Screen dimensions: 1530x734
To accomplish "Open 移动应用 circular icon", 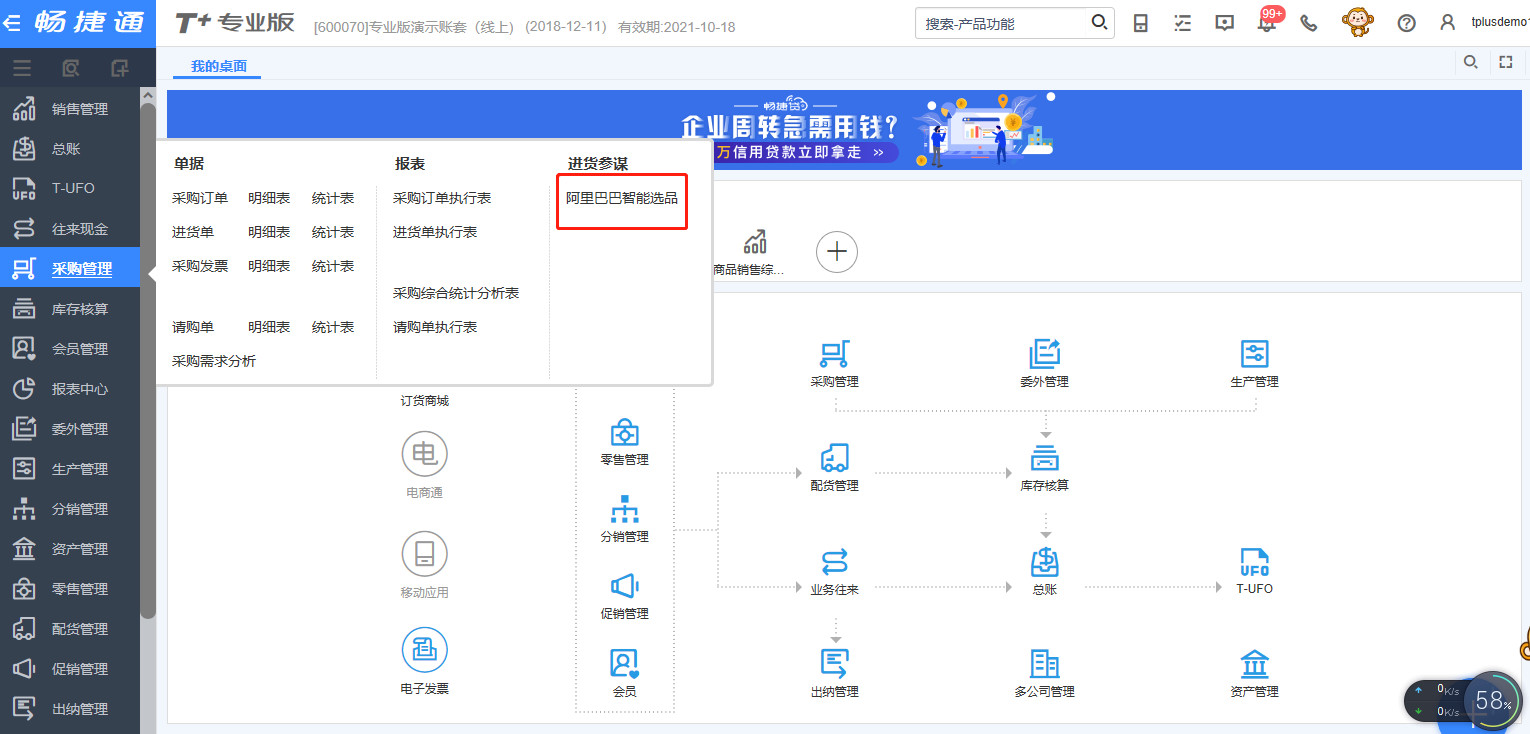I will click(424, 554).
